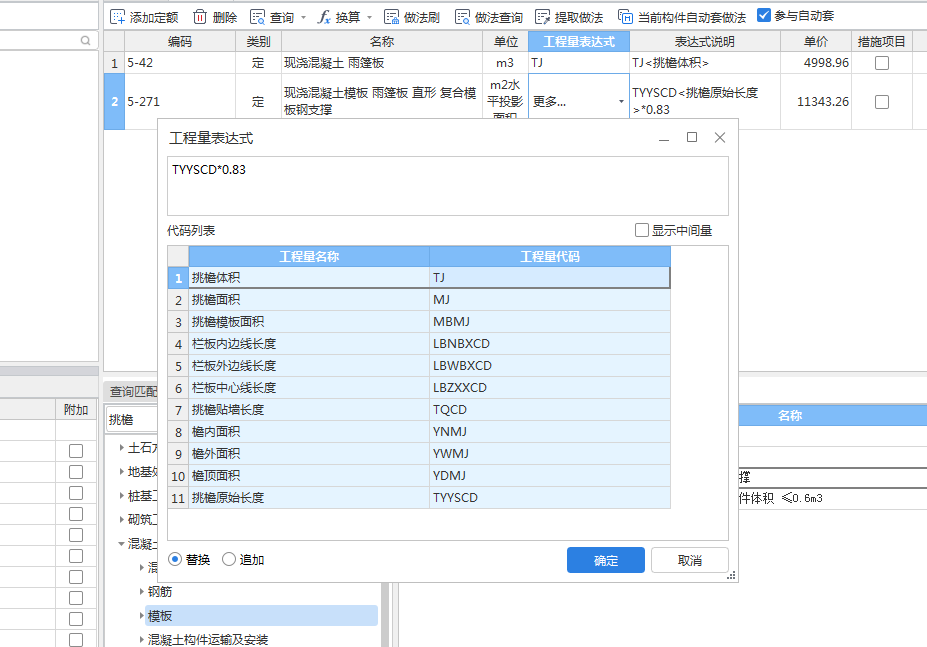Click the 表达式说明 column header
Screen dimensions: 927x647
pos(705,41)
